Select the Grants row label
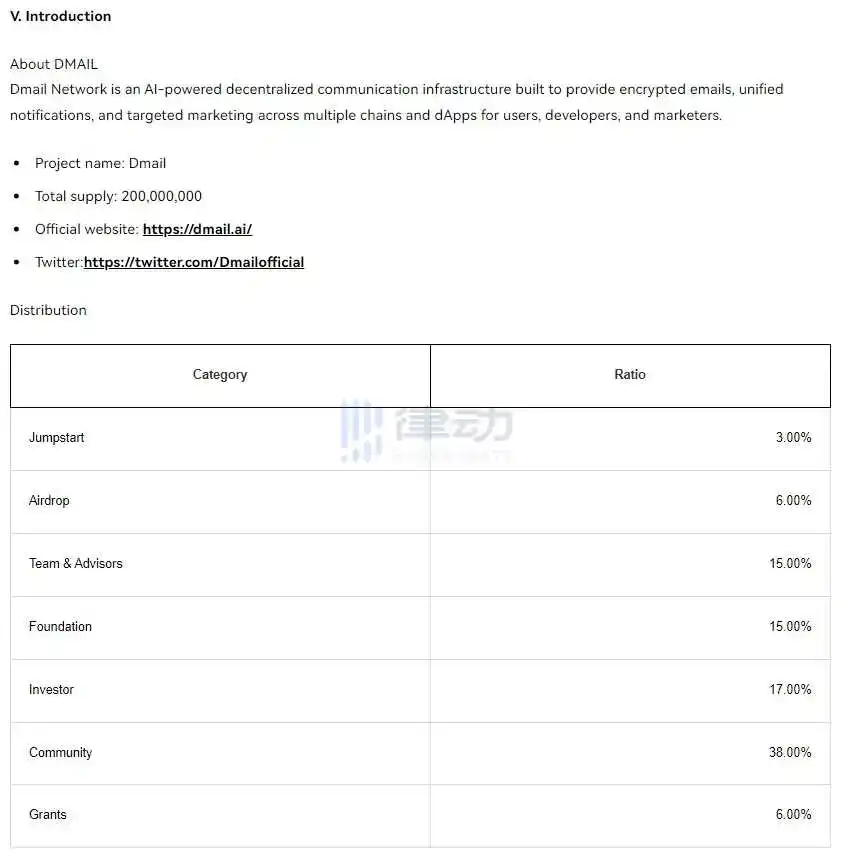The image size is (853, 863). 48,814
